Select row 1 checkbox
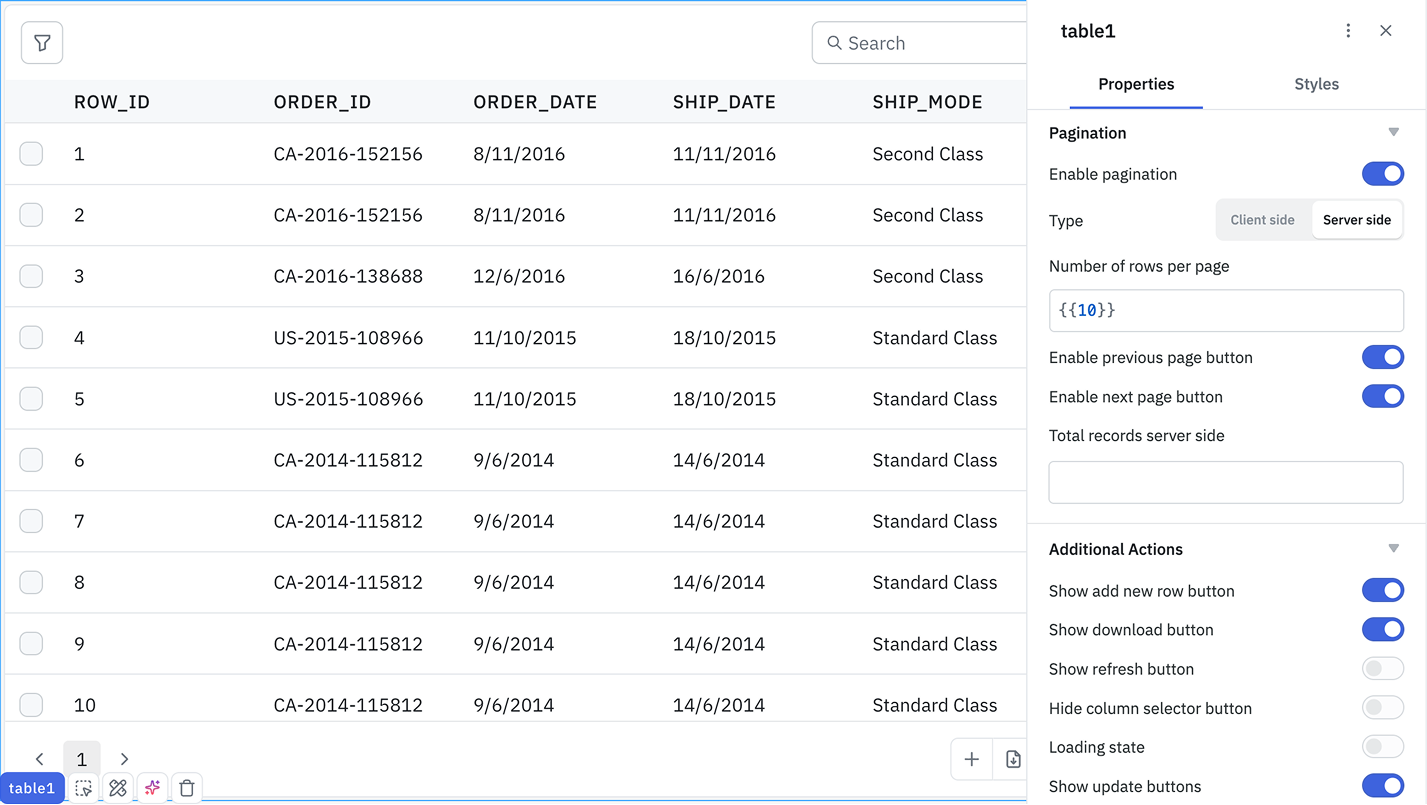1427x805 pixels. [31, 154]
